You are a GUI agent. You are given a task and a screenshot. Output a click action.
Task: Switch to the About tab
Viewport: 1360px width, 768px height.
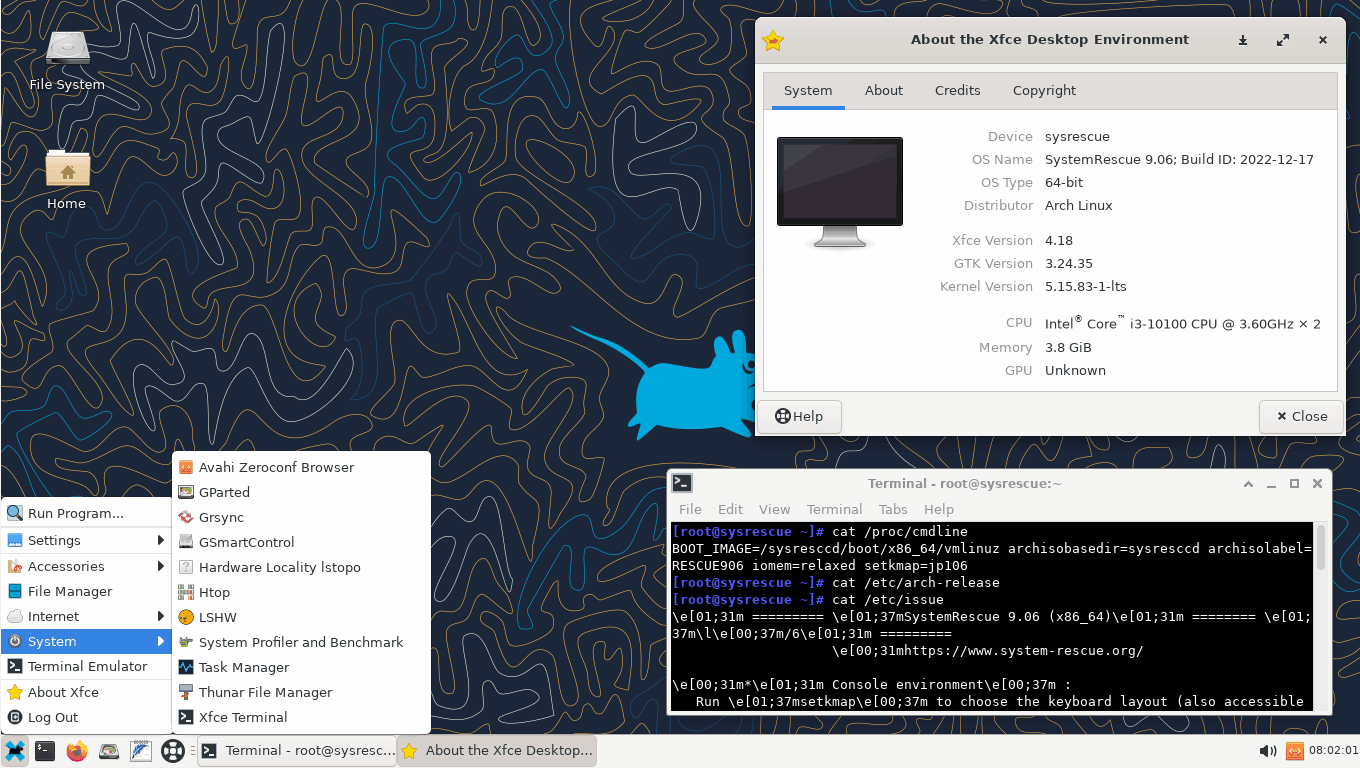884,90
